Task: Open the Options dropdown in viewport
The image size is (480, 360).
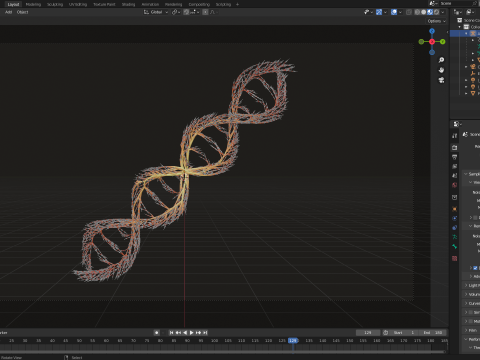Action: click(x=436, y=21)
